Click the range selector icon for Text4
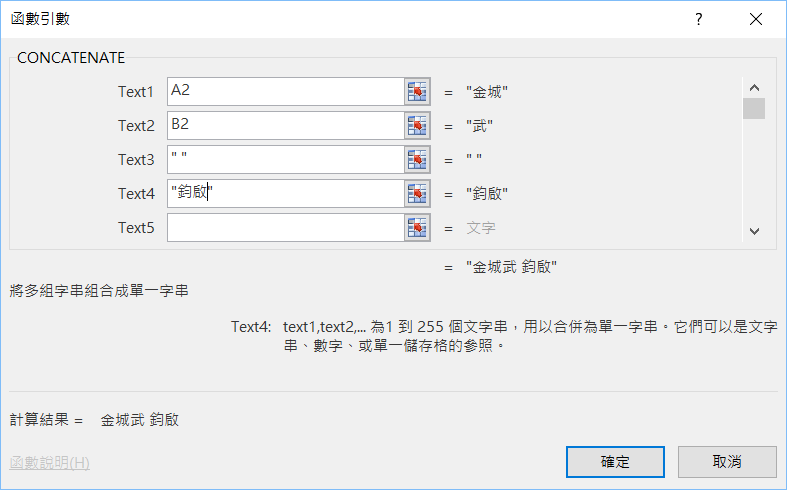The image size is (787, 490). (x=417, y=194)
